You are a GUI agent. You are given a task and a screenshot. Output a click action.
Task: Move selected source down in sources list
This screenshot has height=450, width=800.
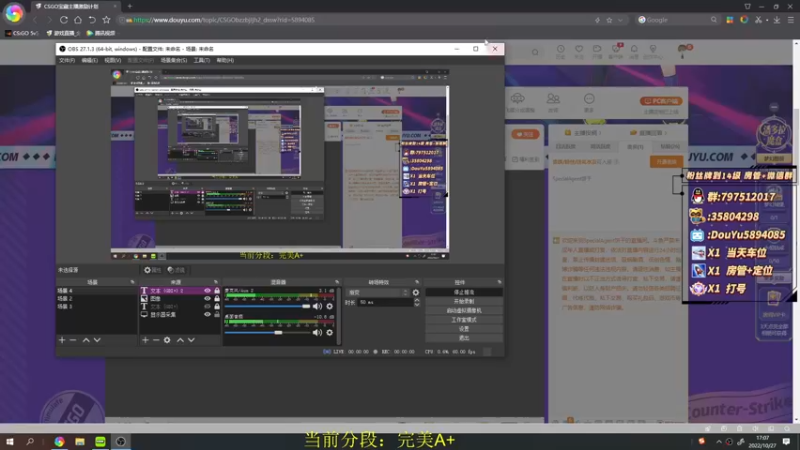[191, 340]
